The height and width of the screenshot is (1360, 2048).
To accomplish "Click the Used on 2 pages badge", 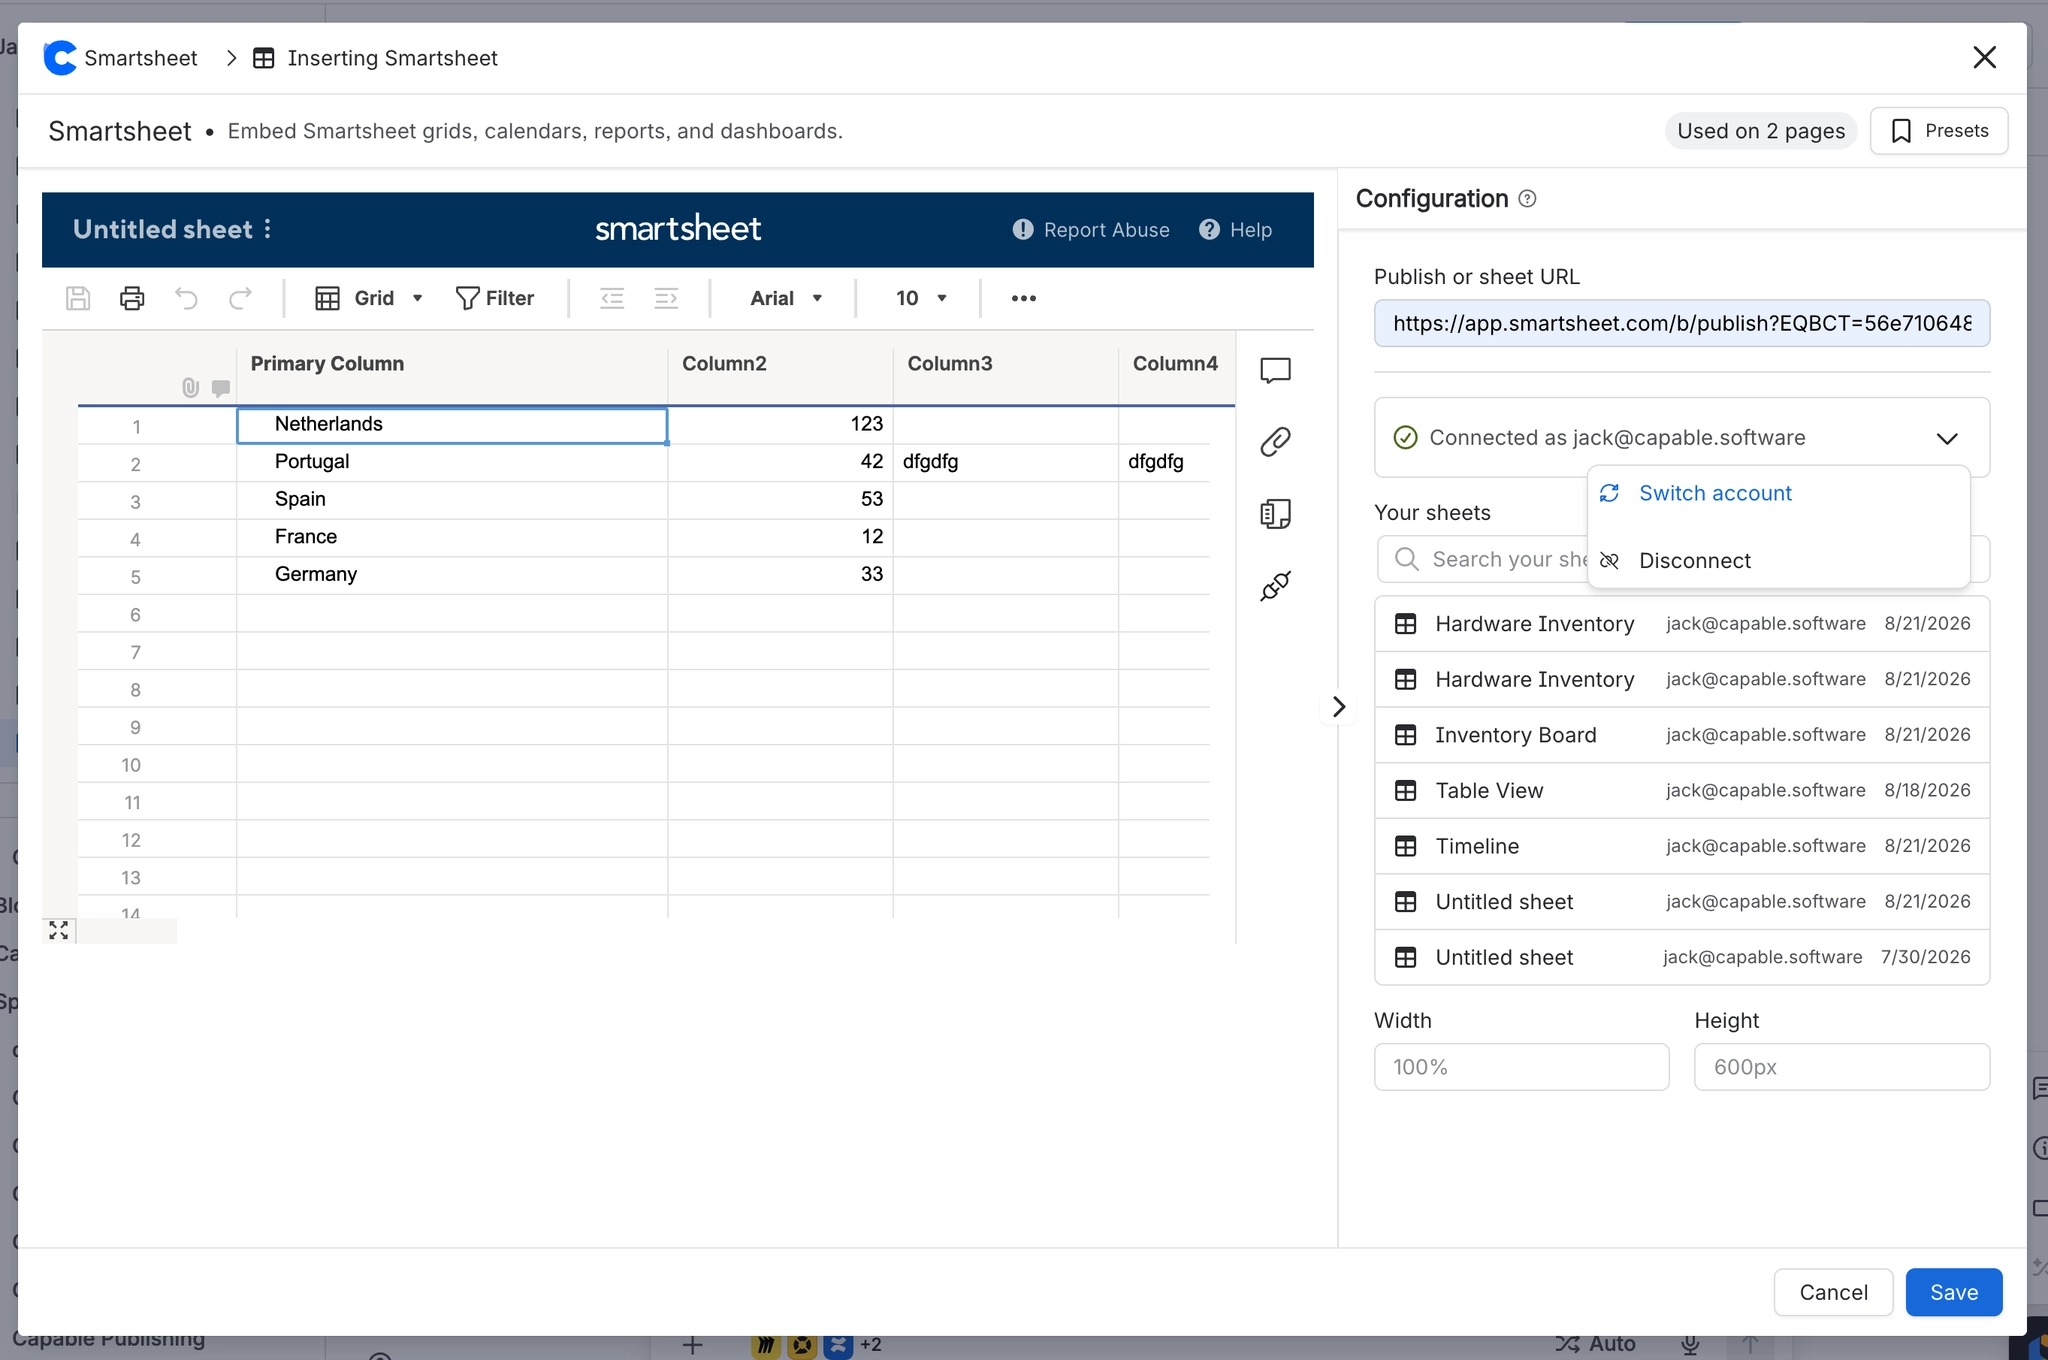I will click(x=1761, y=131).
